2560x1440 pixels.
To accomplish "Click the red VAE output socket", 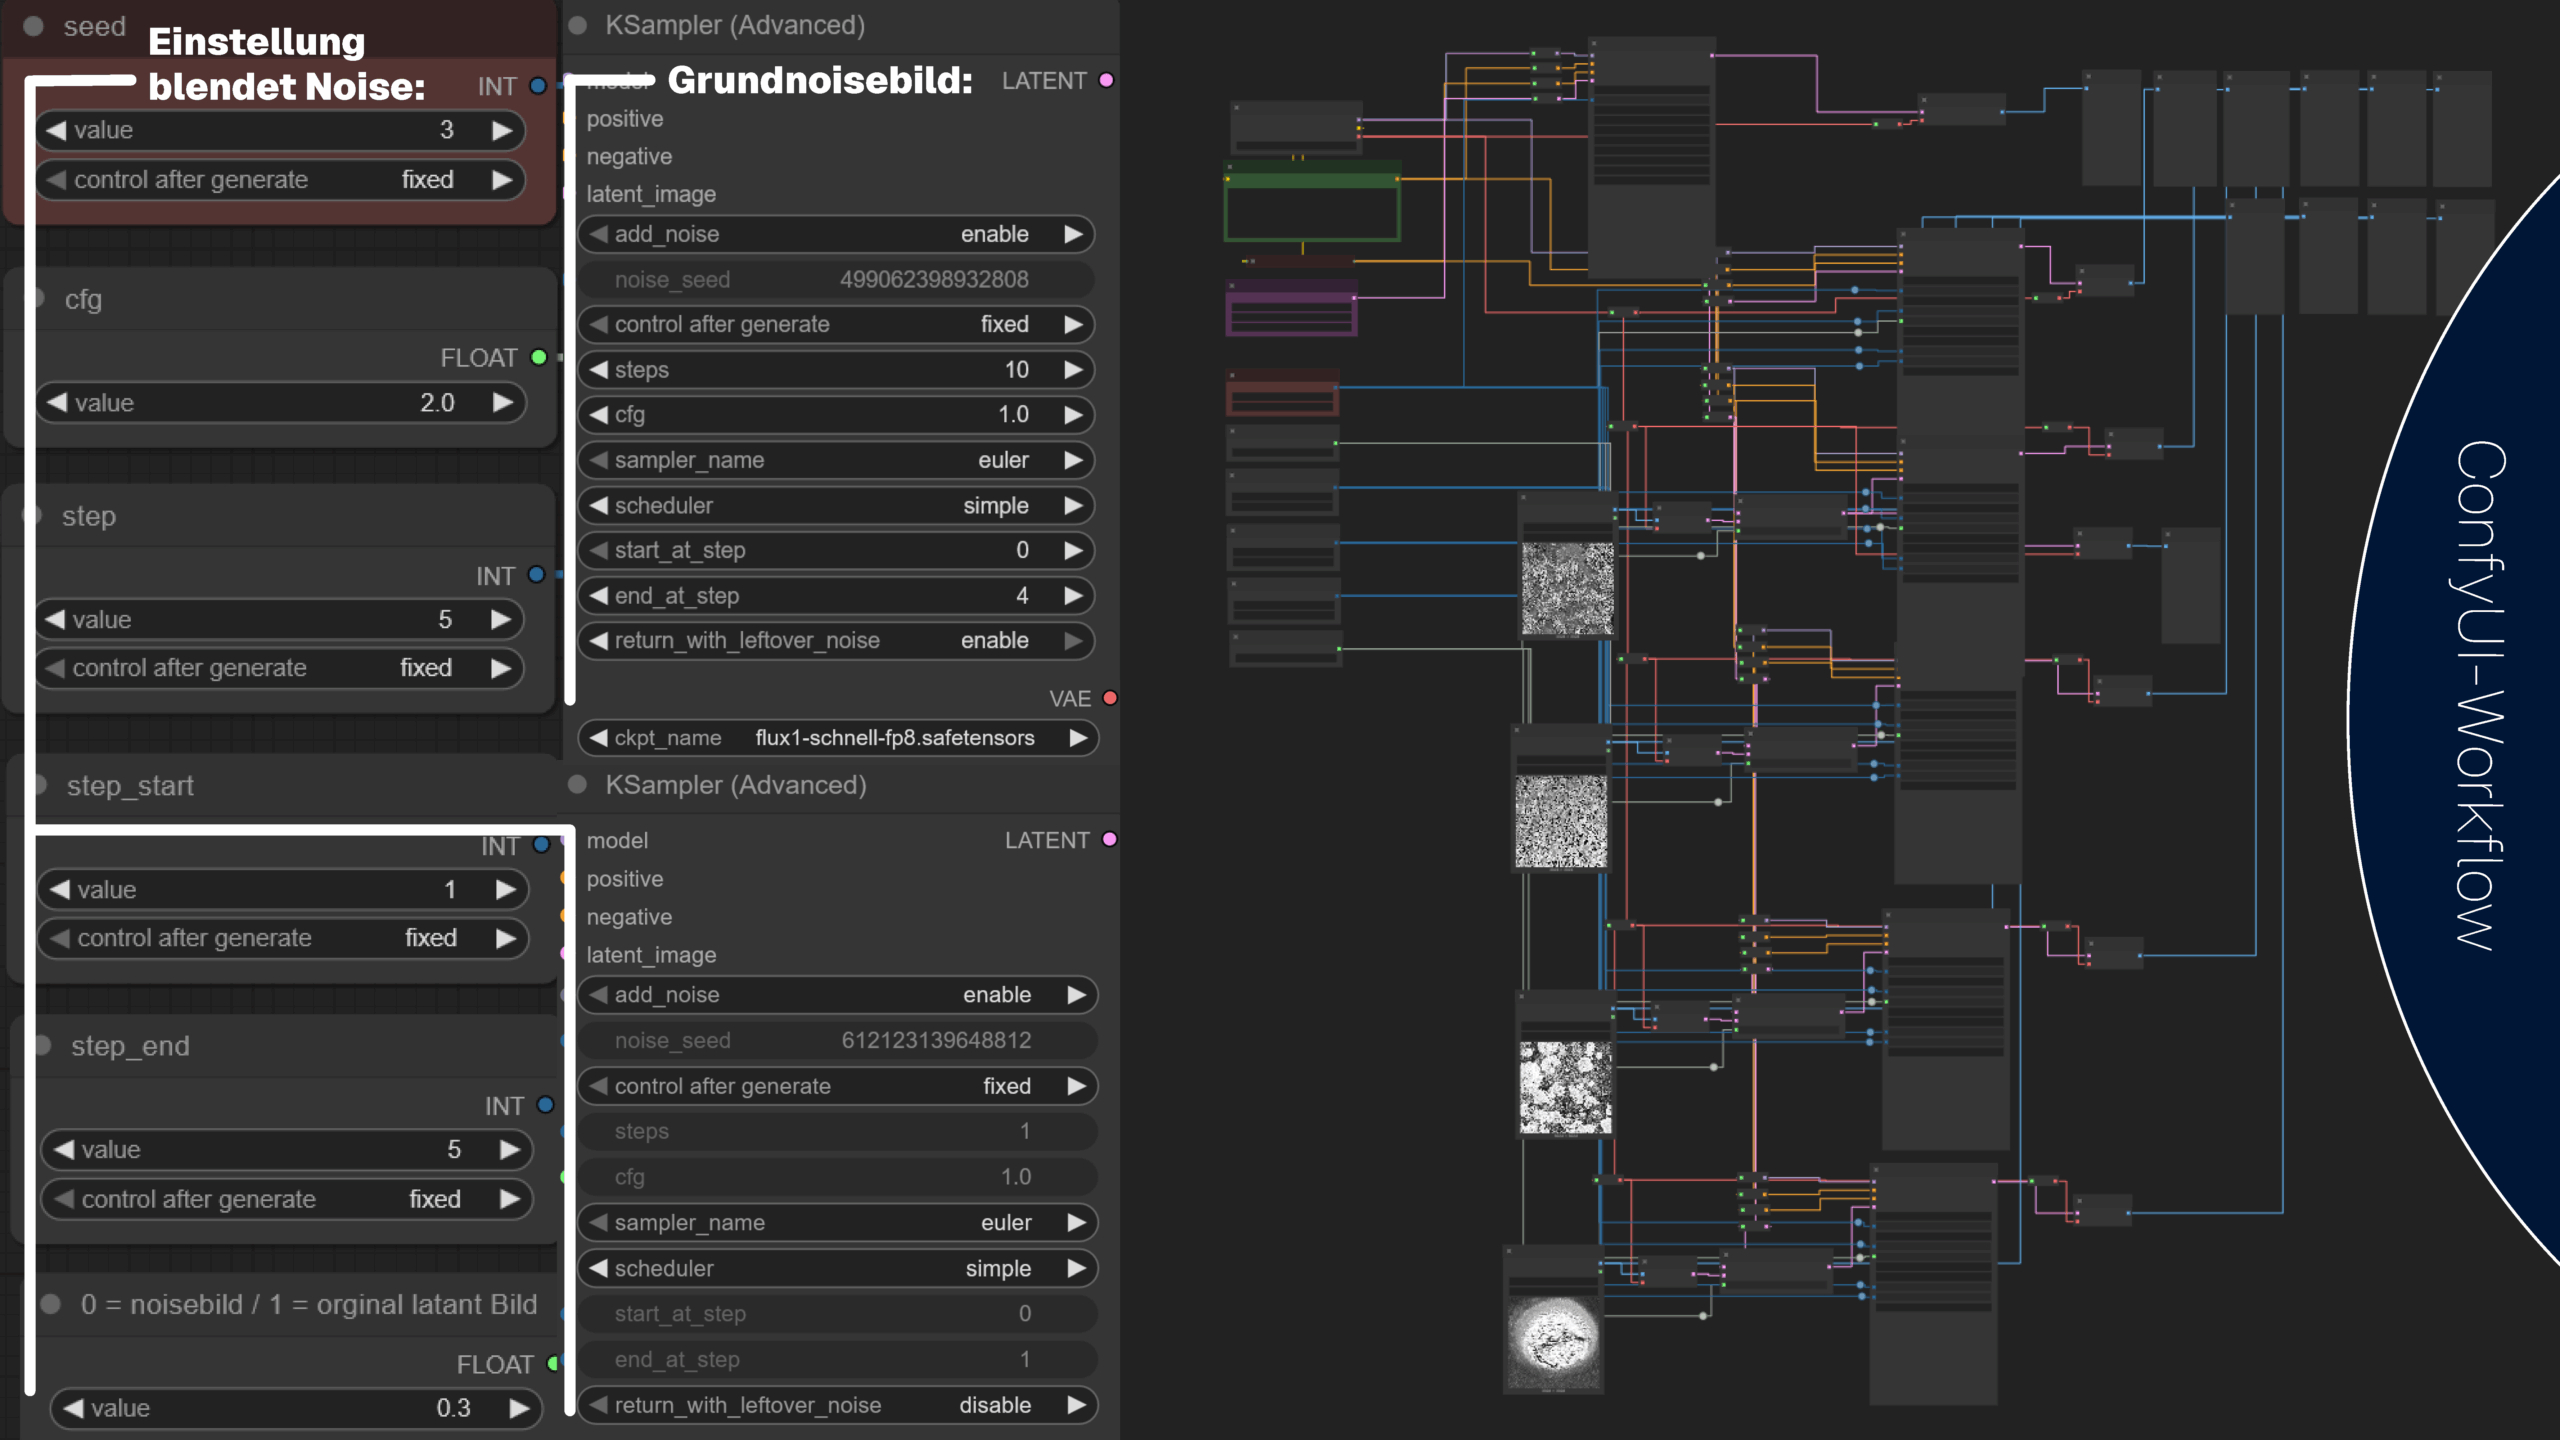I will [1110, 698].
